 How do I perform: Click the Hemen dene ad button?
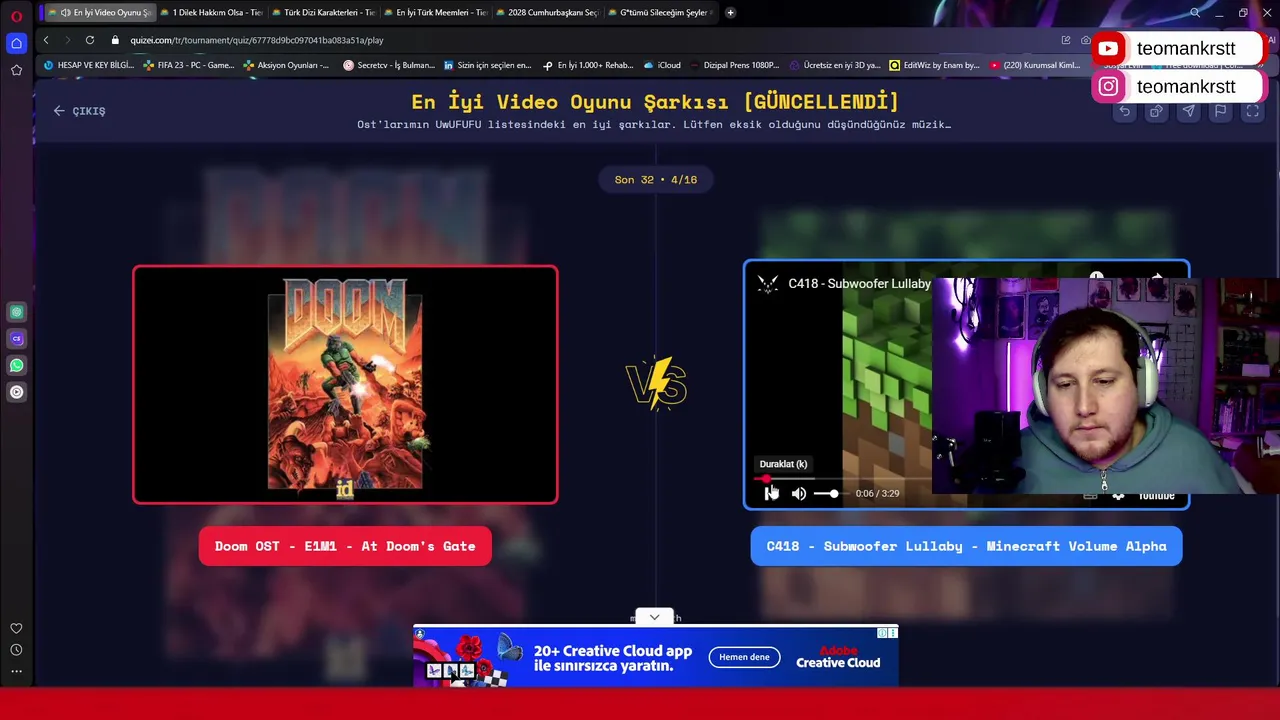(744, 657)
